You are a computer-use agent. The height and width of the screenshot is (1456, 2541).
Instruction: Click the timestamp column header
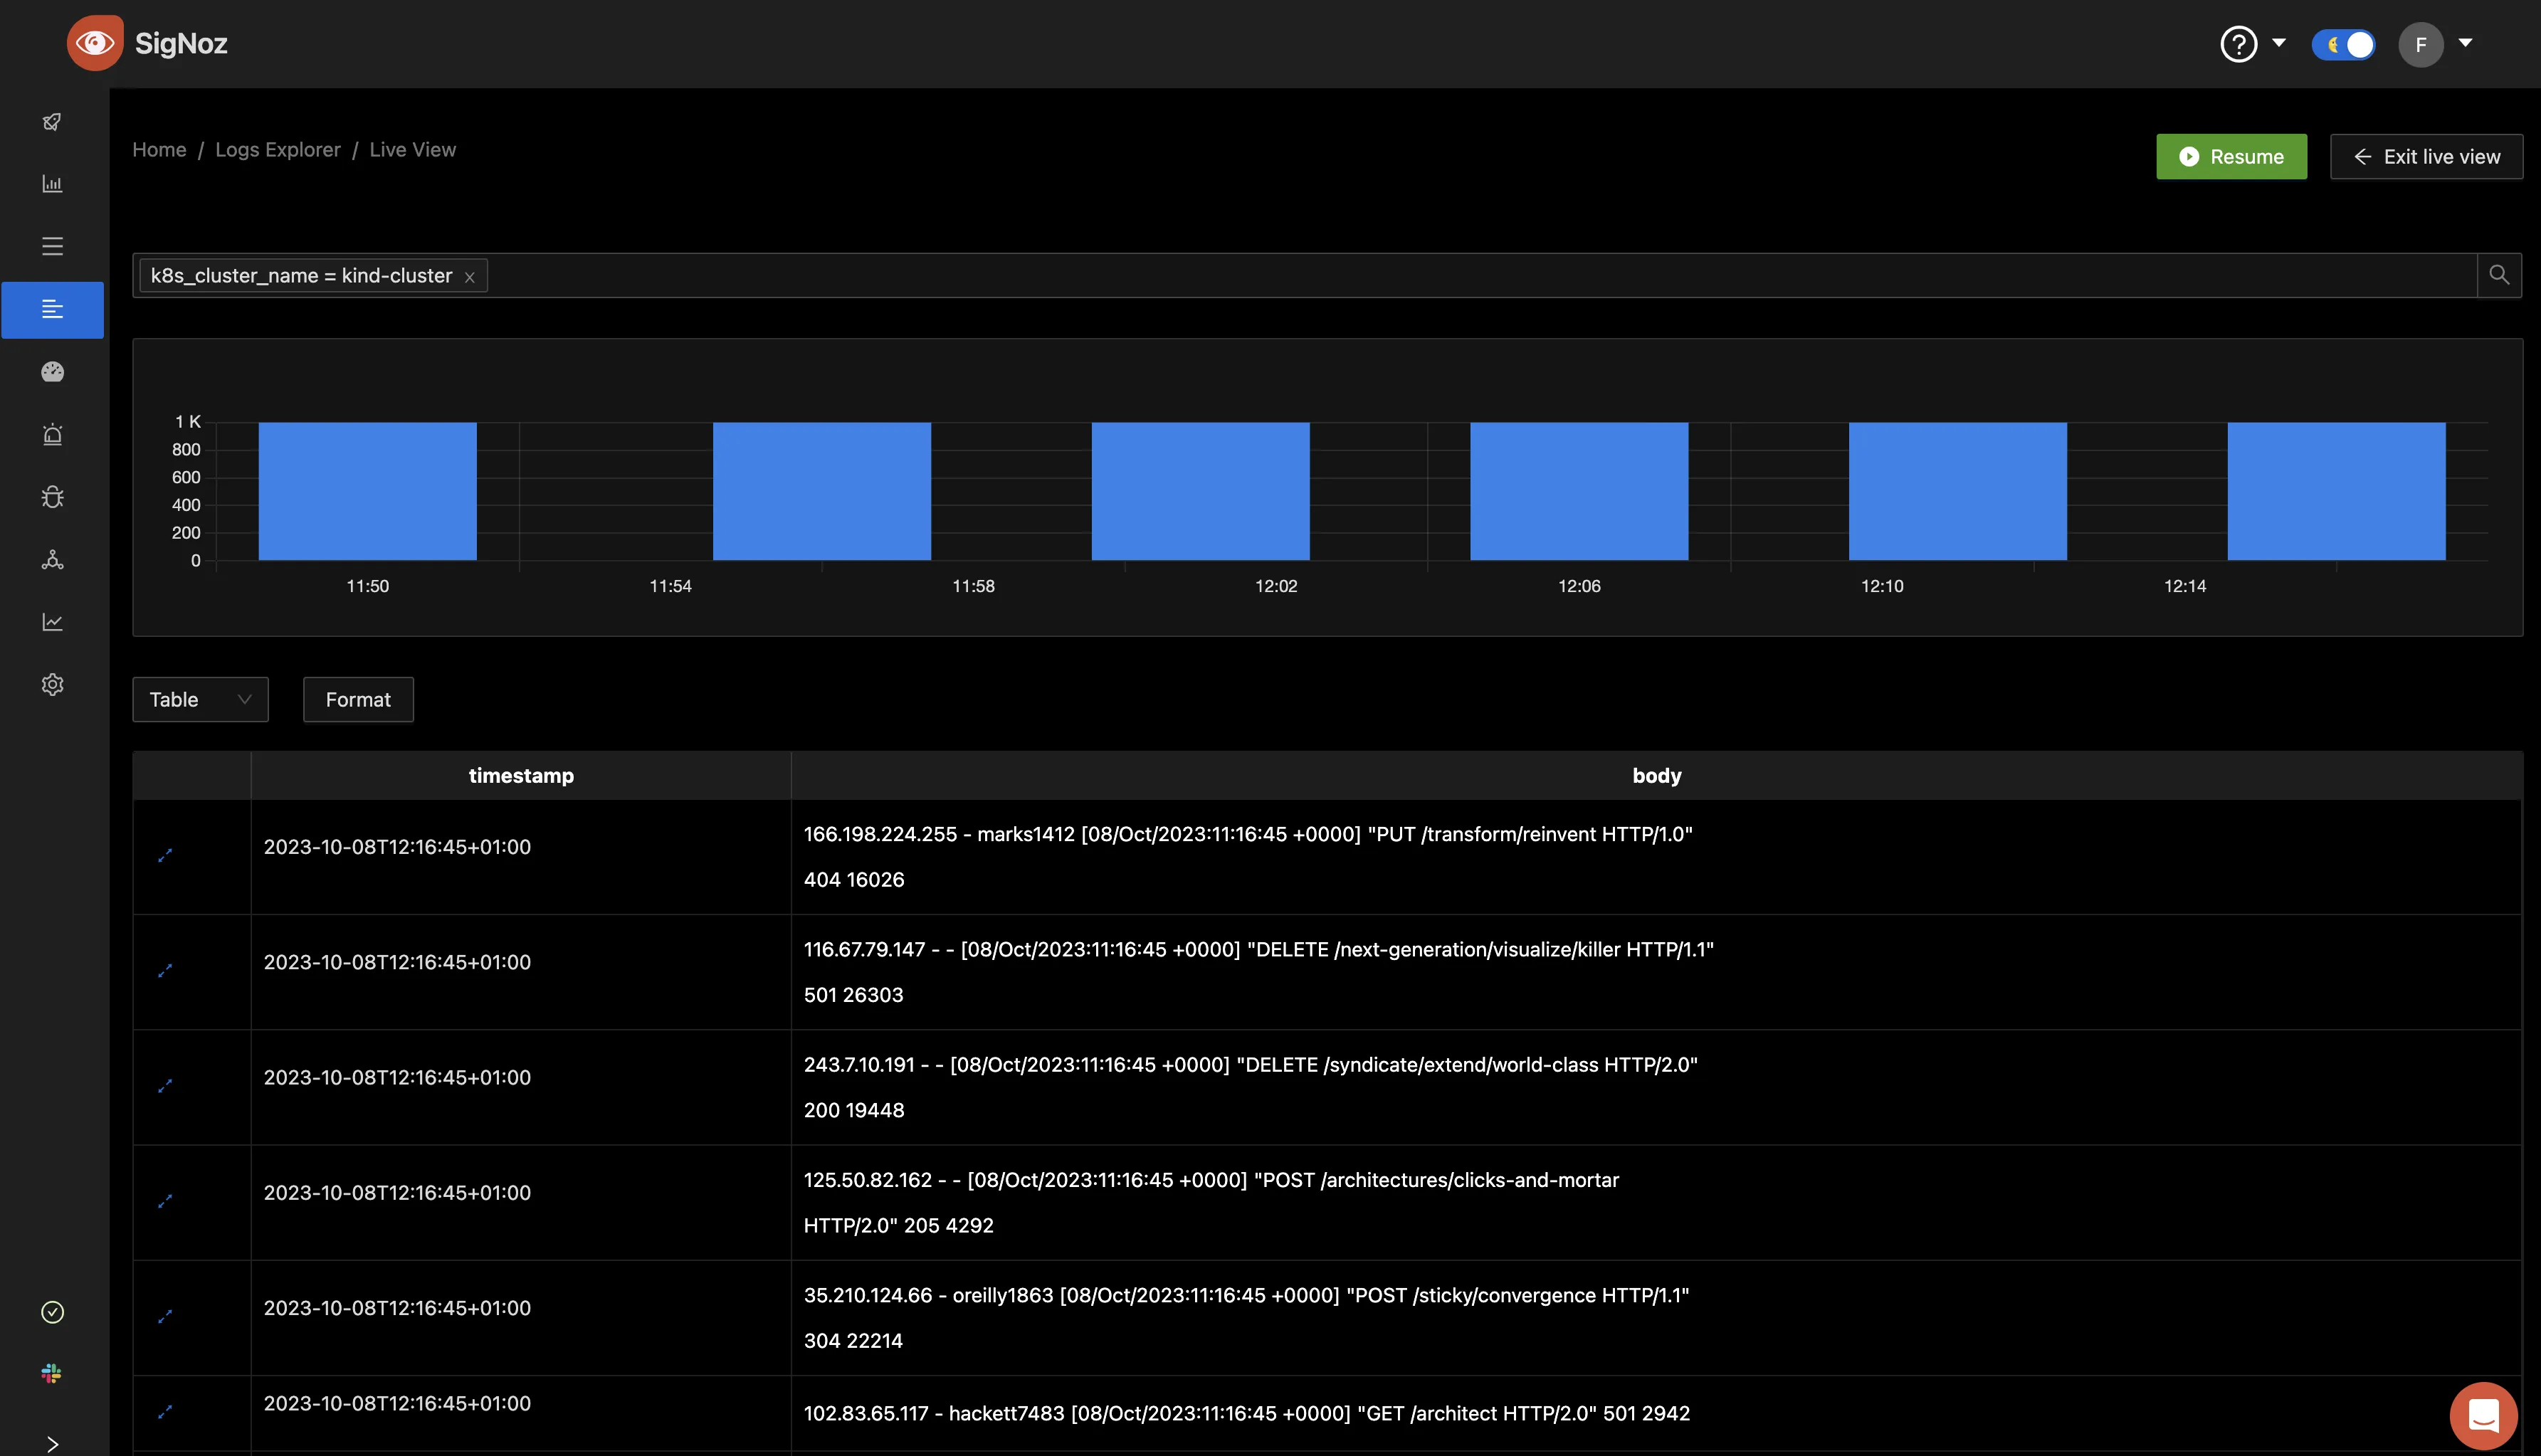(x=521, y=775)
